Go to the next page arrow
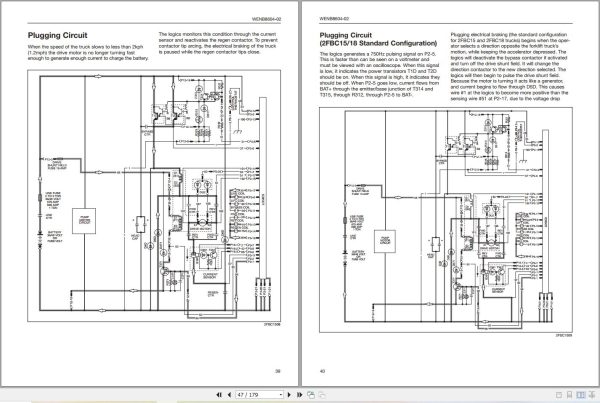Viewport: 600px width, 403px height. (289, 395)
